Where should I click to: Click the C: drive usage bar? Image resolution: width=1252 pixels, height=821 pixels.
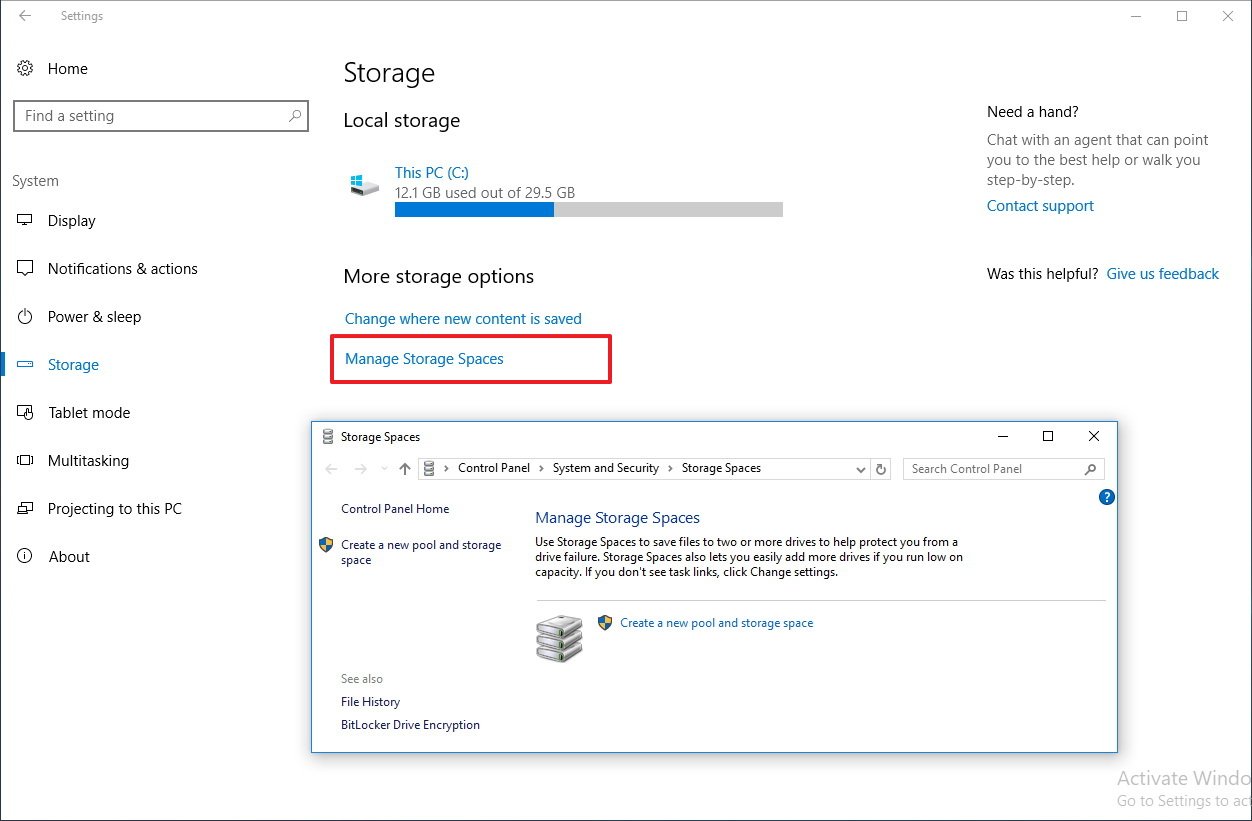tap(588, 210)
